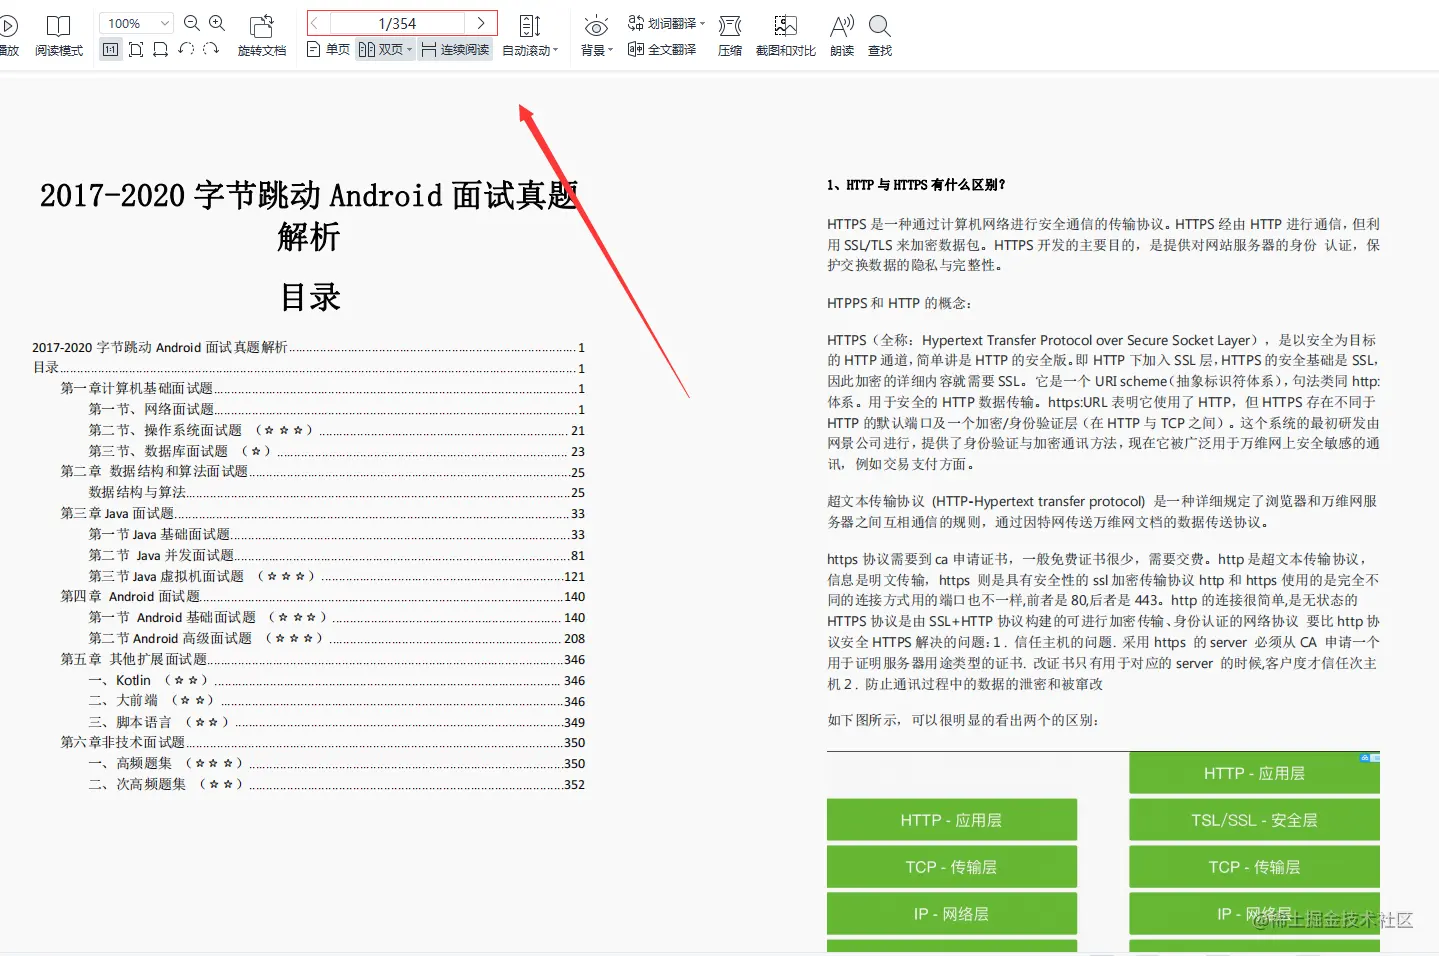Viewport: 1439px width, 956px height.
Task: Click the fit width icon
Action: (x=160, y=49)
